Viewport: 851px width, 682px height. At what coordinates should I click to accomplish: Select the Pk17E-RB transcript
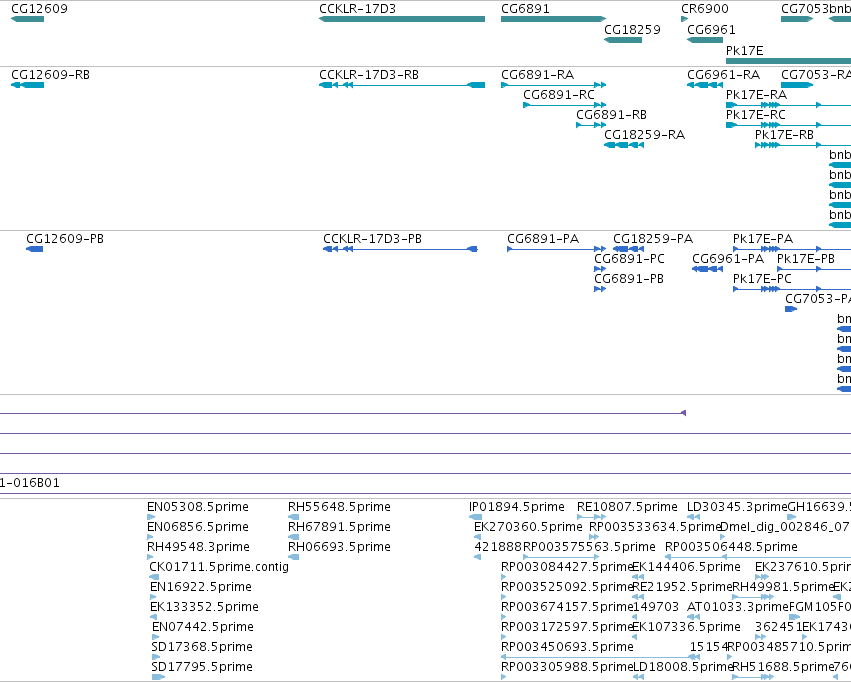point(803,145)
